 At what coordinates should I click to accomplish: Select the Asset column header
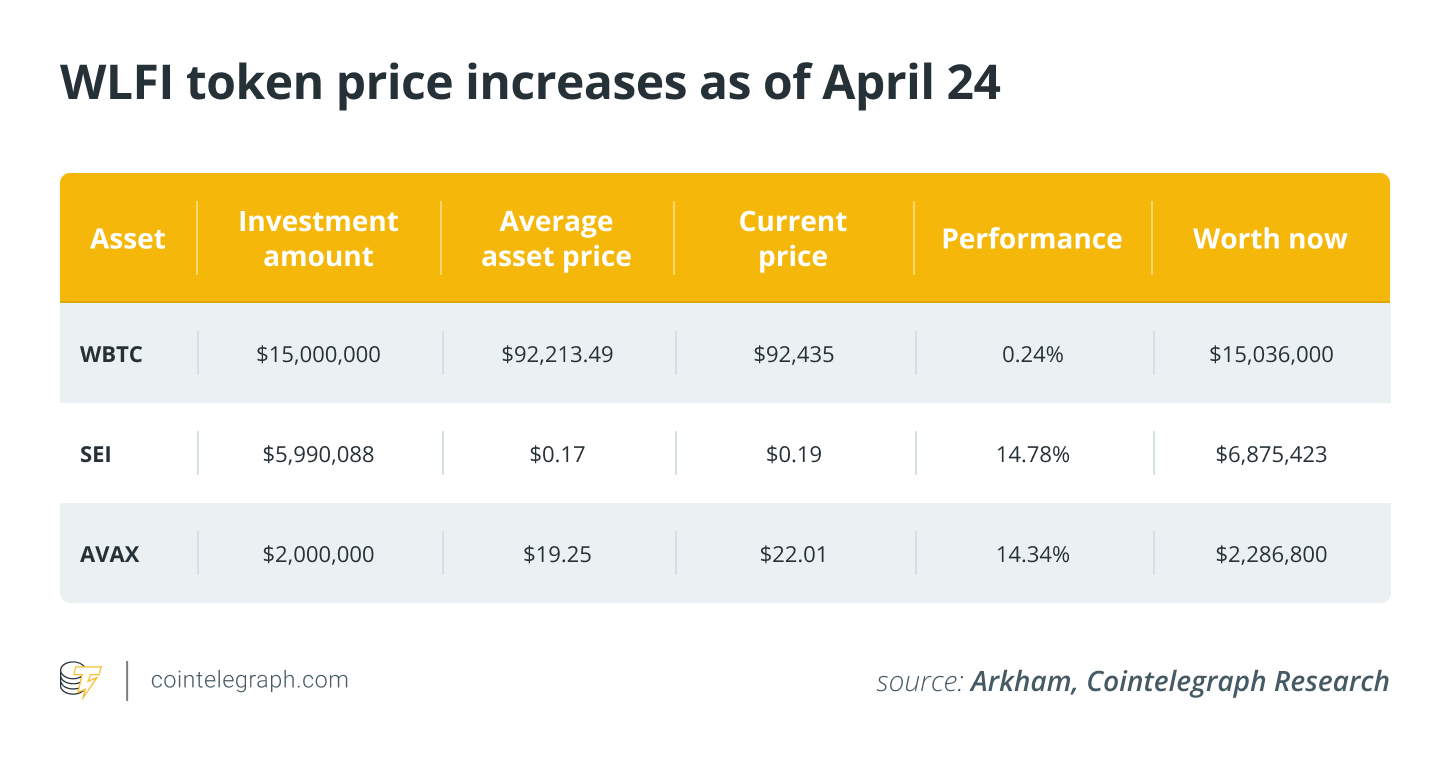[128, 239]
